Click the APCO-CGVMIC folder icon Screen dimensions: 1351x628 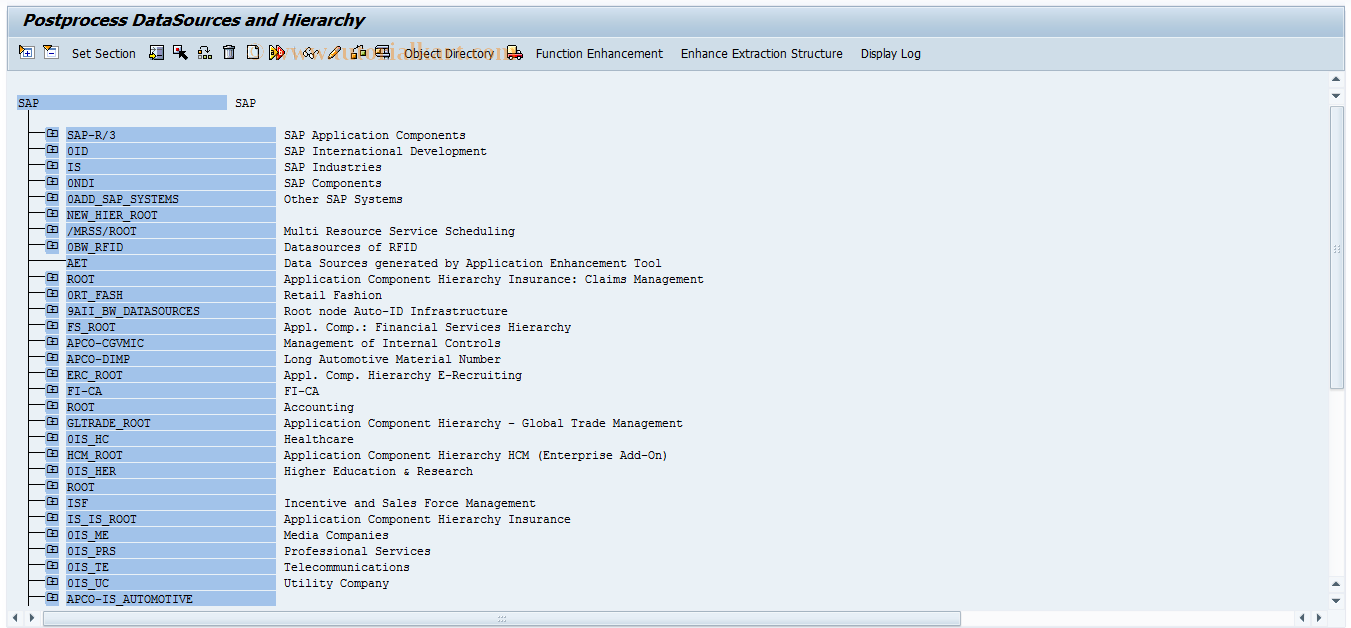click(x=52, y=343)
